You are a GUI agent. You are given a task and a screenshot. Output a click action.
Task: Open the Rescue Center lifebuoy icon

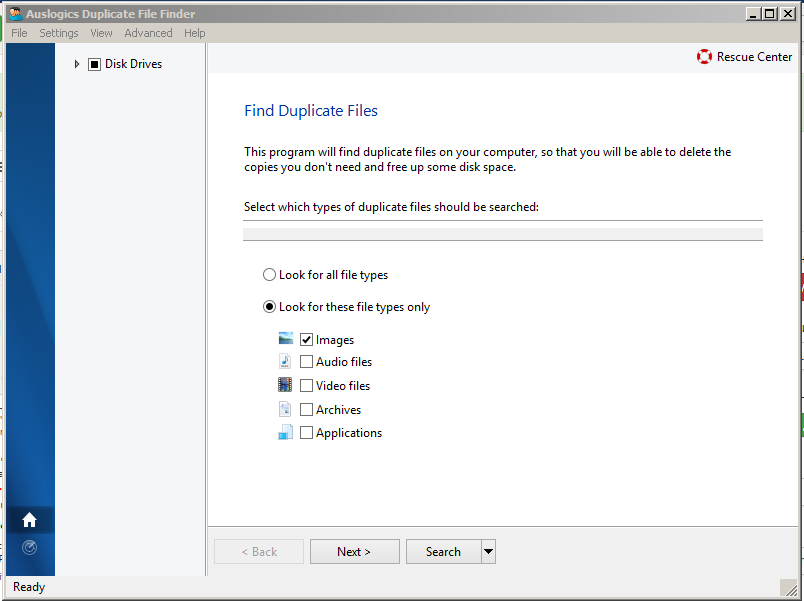pyautogui.click(x=704, y=56)
